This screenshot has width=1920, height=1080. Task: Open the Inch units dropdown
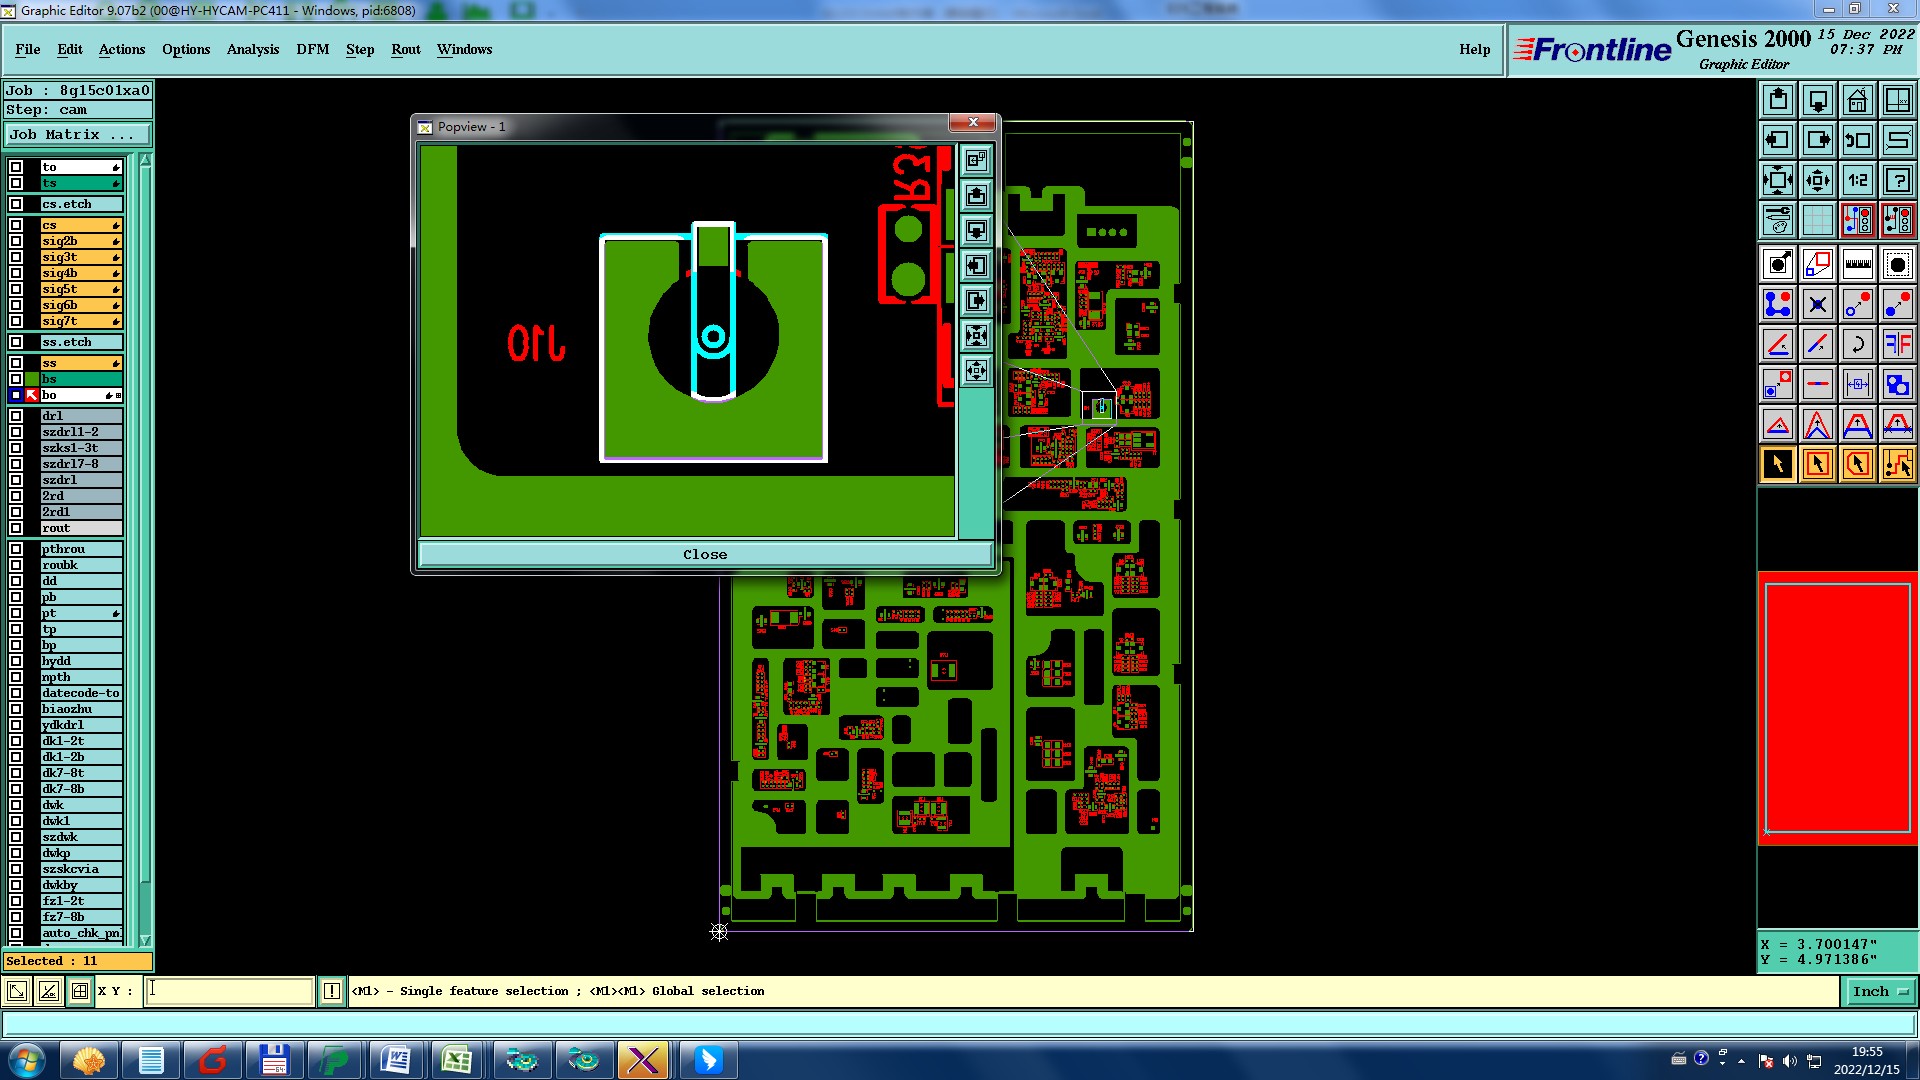(1879, 991)
